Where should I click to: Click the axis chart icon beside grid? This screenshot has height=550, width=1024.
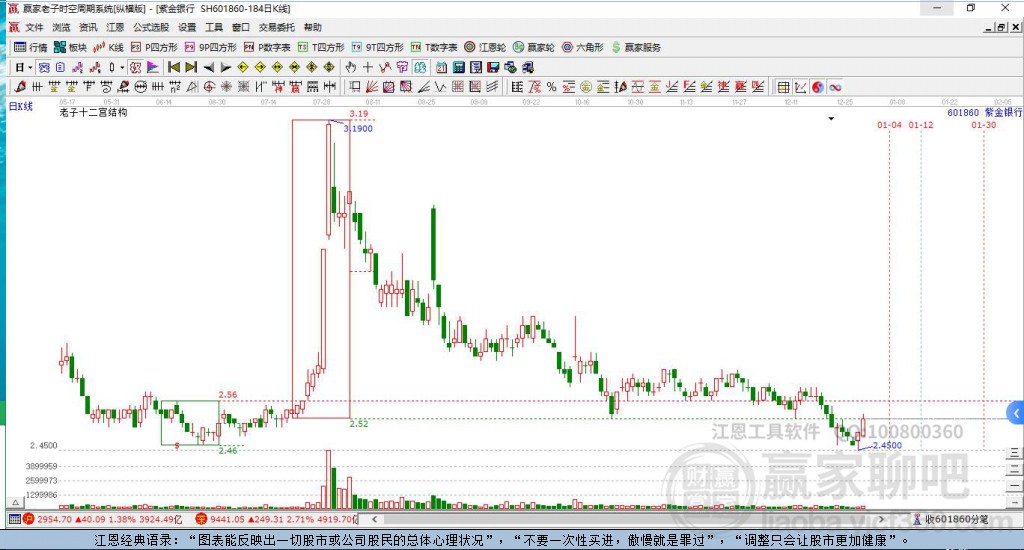click(801, 87)
